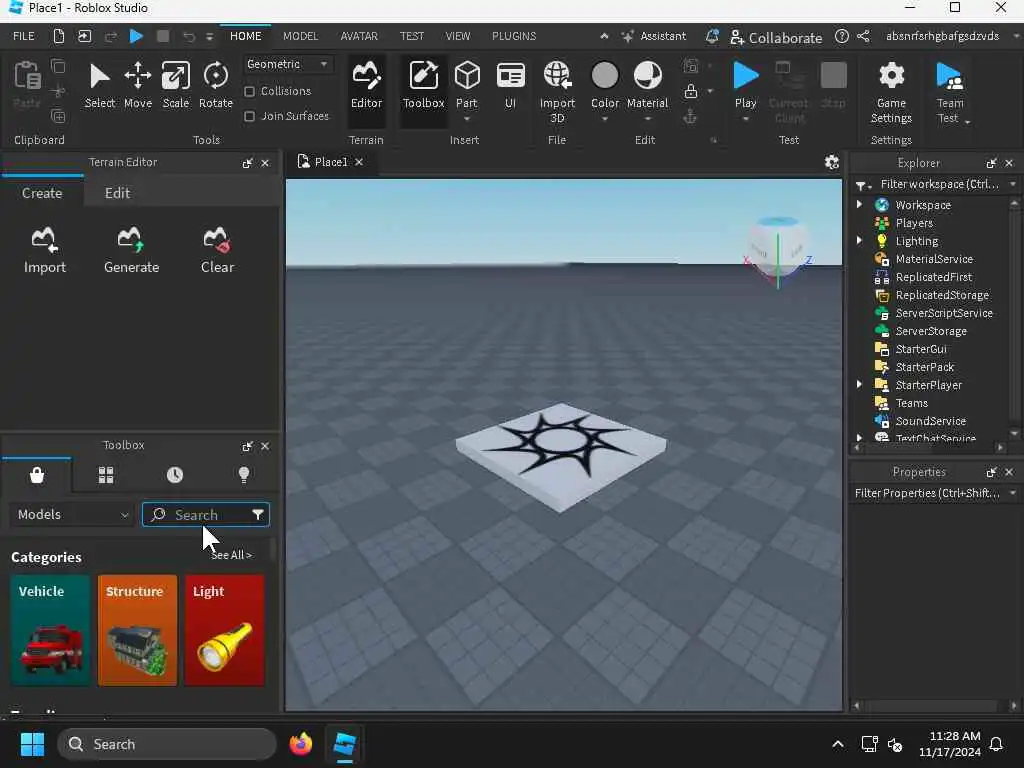Choose the Scale tool
Viewport: 1024px width, 768px height.
[176, 86]
